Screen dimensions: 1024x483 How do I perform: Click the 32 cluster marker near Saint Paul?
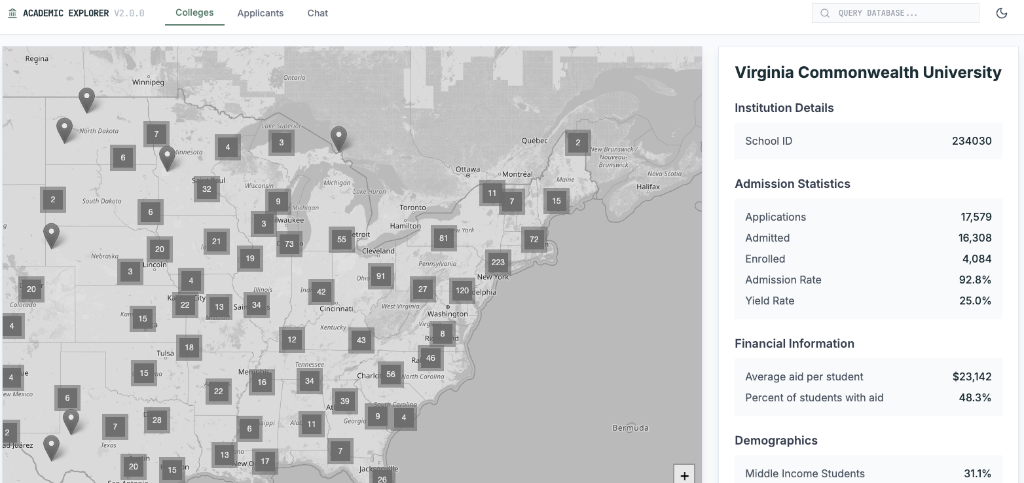(x=207, y=189)
